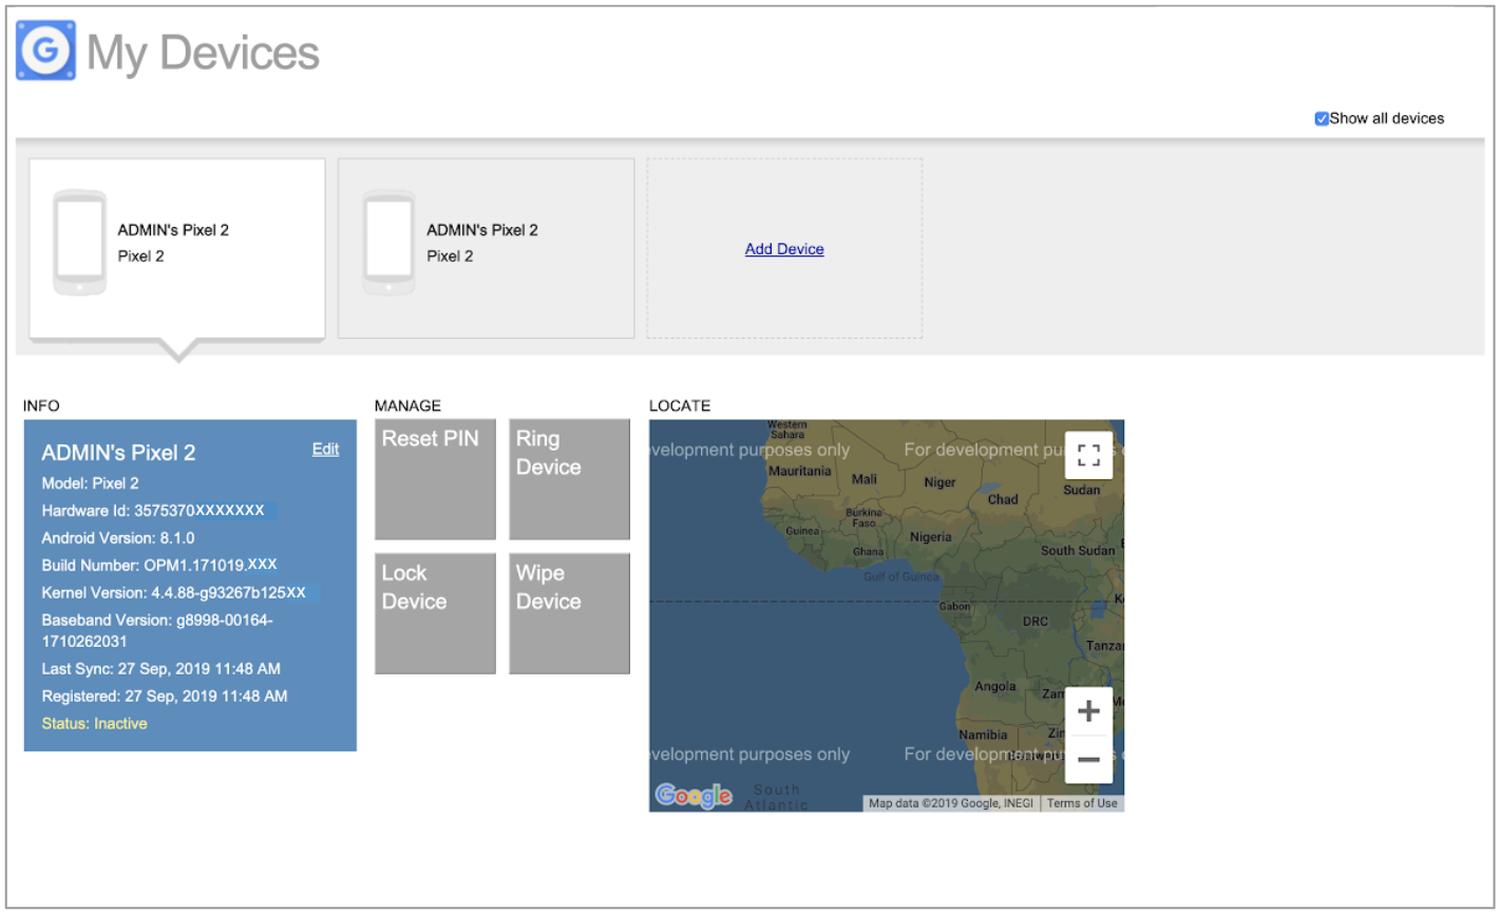Select the first ADMIN's Pixel 2 card
This screenshot has height=913, width=1500.
click(177, 248)
